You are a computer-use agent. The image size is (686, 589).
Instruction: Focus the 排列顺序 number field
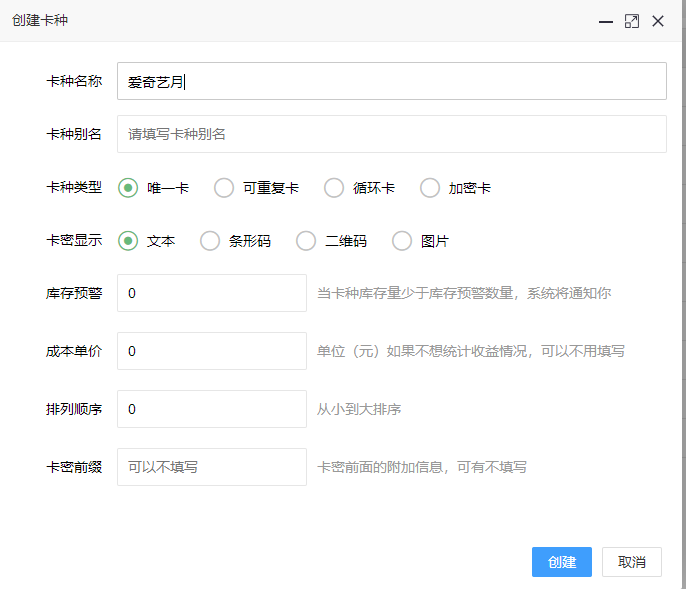(x=212, y=409)
